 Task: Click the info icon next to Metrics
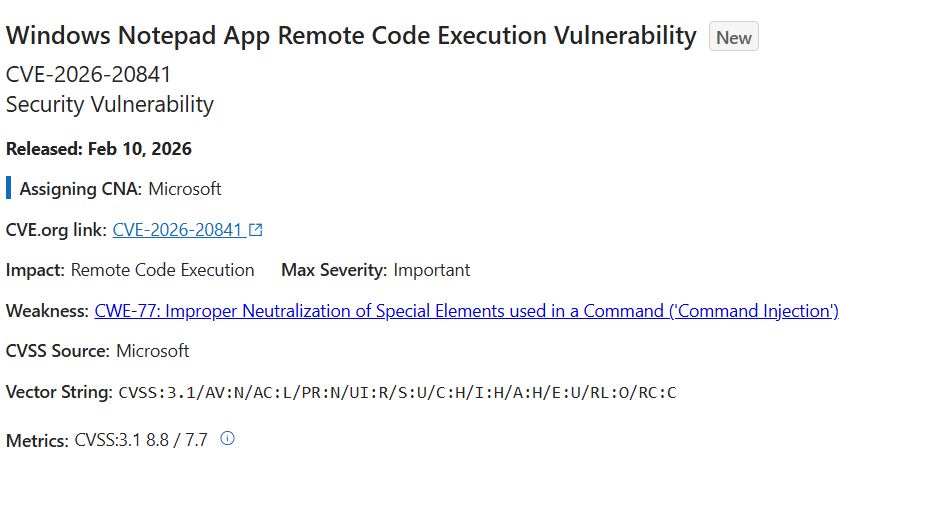227,438
